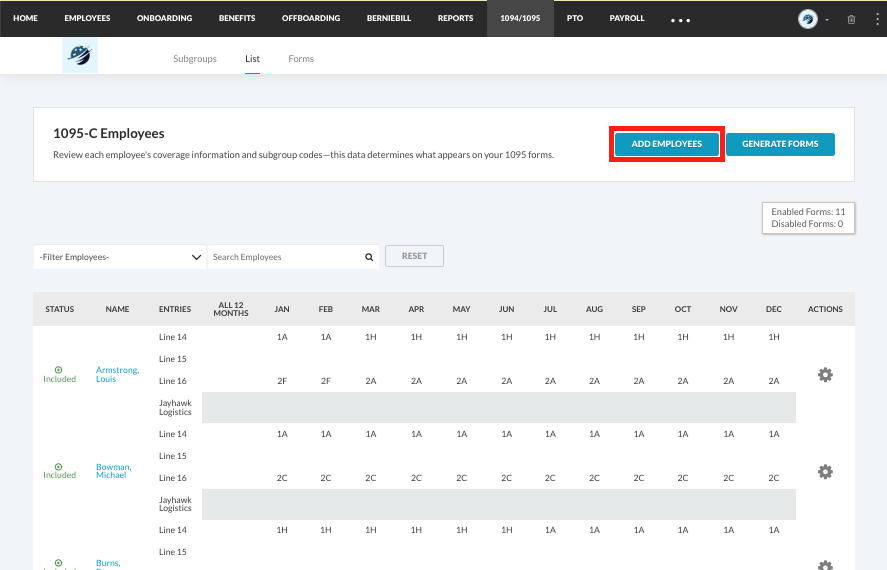Image resolution: width=887 pixels, height=570 pixels.
Task: Show more navigation items via ellipsis
Action: tap(680, 20)
